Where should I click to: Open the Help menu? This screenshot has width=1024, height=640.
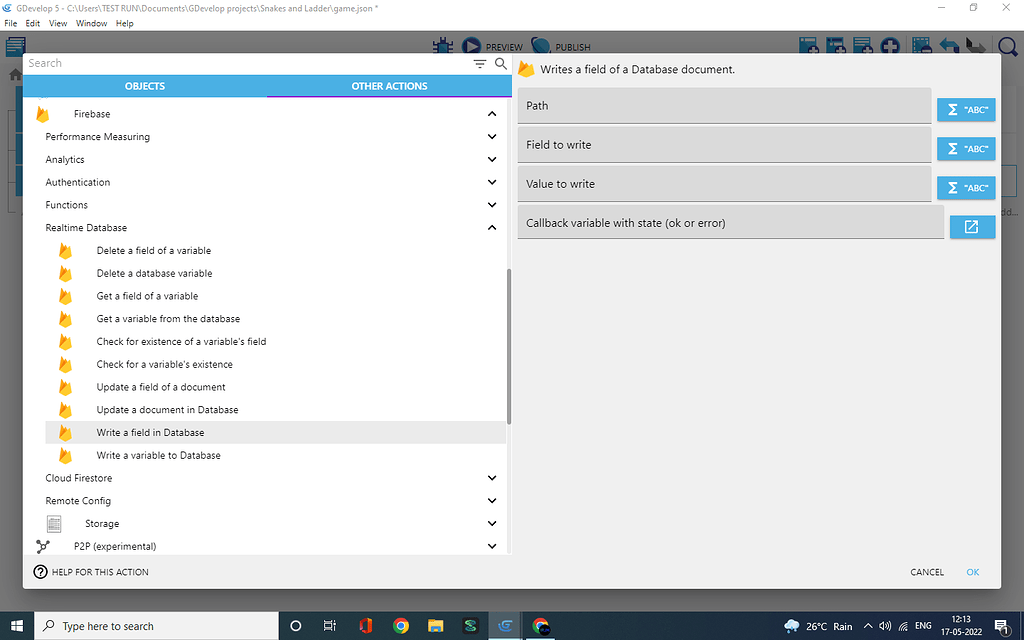124,23
